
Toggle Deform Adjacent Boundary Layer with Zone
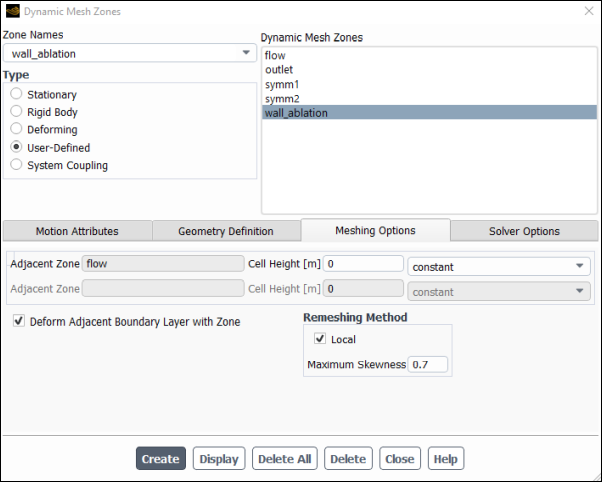point(19,321)
